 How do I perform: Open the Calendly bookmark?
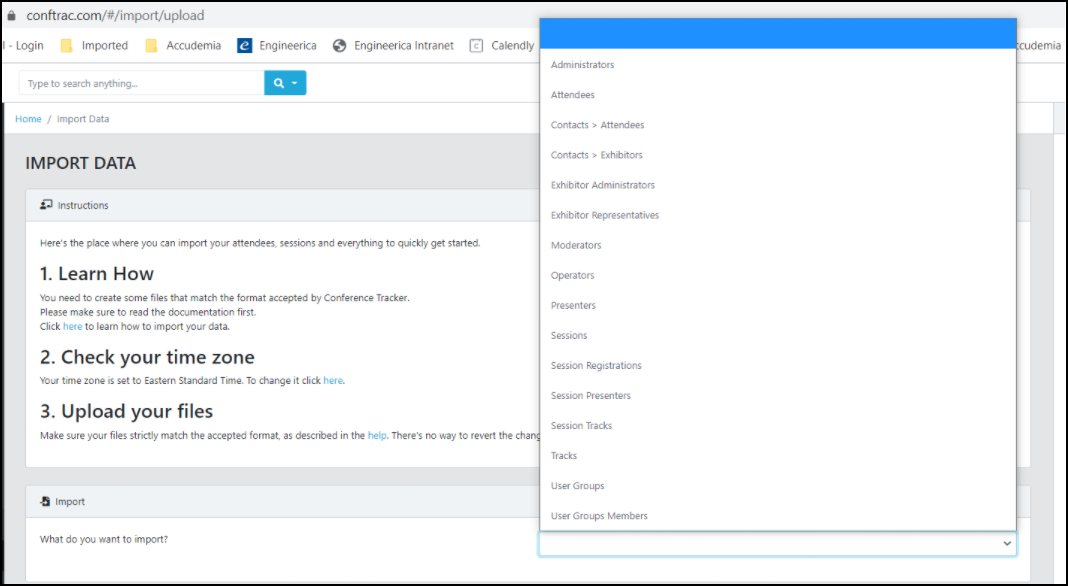point(502,46)
